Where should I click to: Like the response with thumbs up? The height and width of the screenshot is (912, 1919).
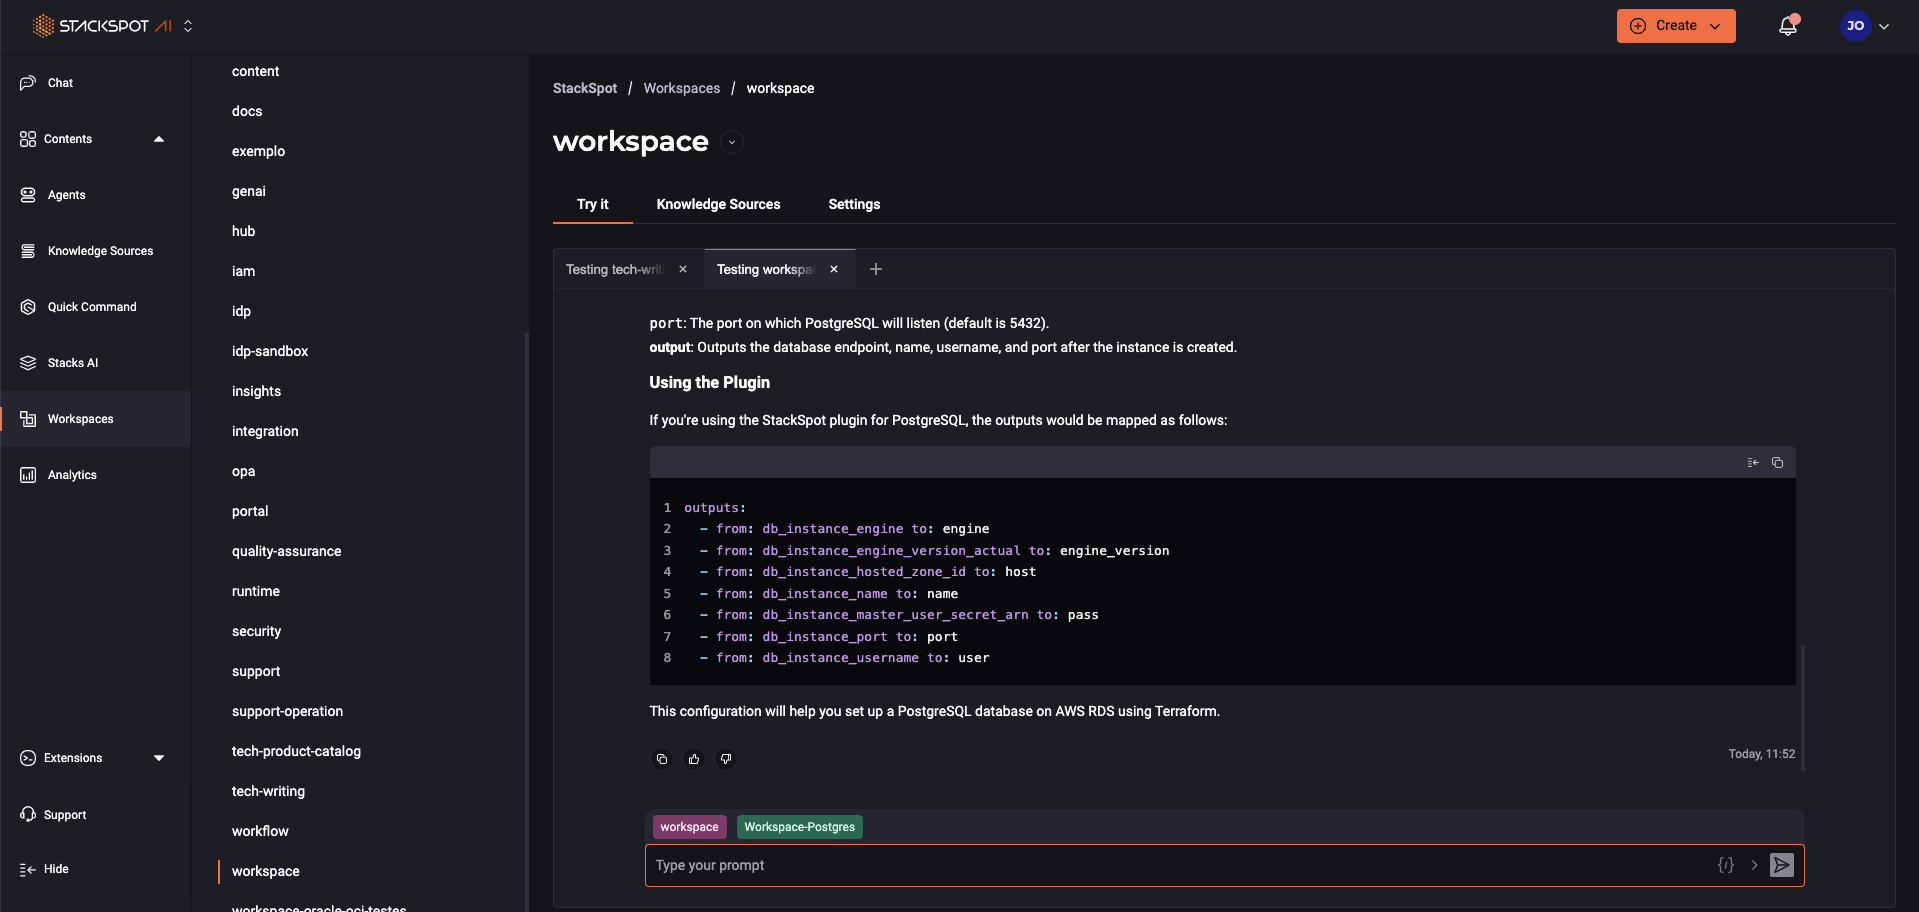(694, 759)
